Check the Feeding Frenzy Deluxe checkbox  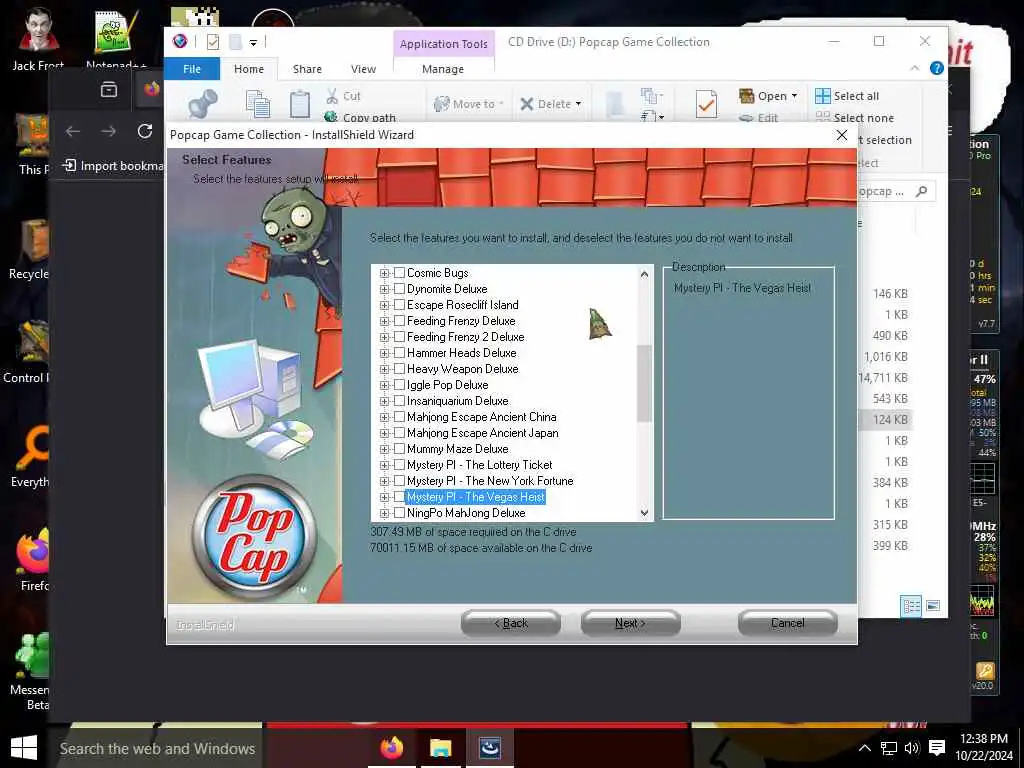[399, 321]
